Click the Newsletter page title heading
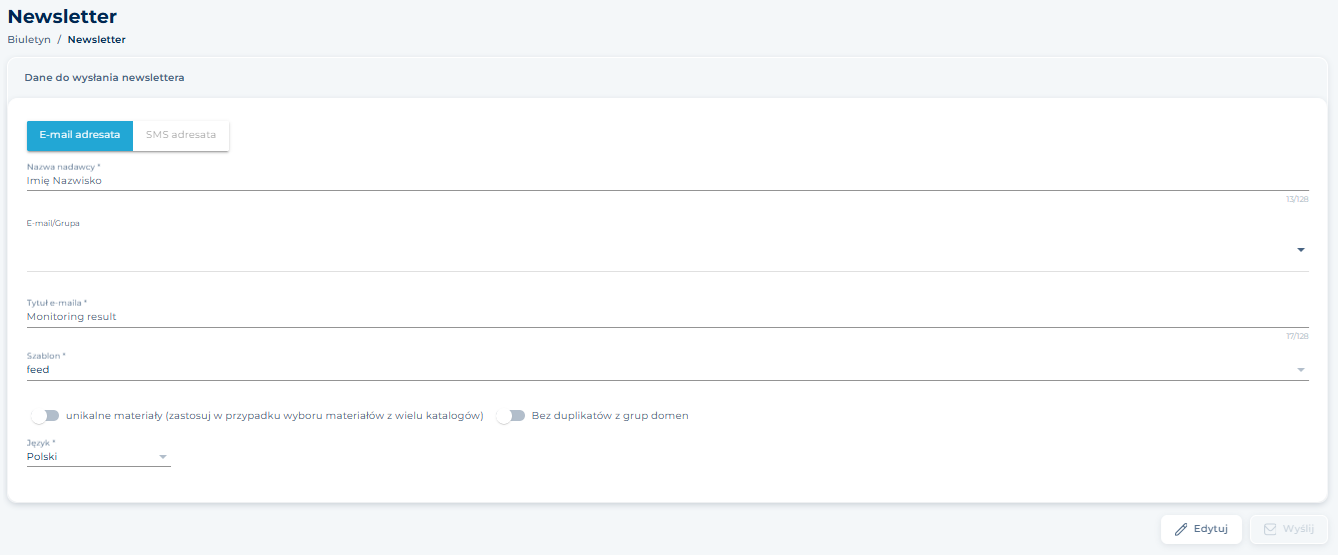The image size is (1338, 555). tap(62, 17)
